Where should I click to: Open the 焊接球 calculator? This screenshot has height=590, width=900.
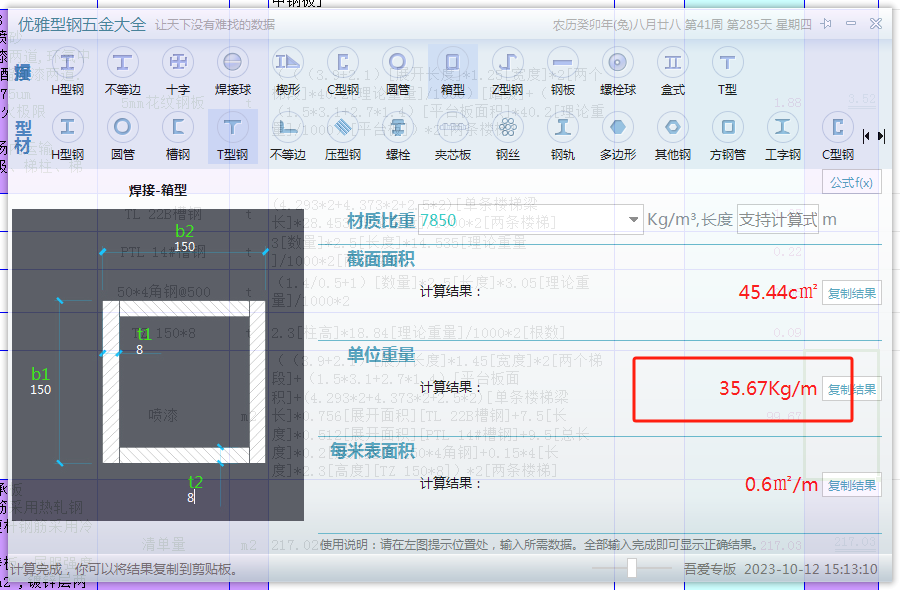(x=232, y=72)
